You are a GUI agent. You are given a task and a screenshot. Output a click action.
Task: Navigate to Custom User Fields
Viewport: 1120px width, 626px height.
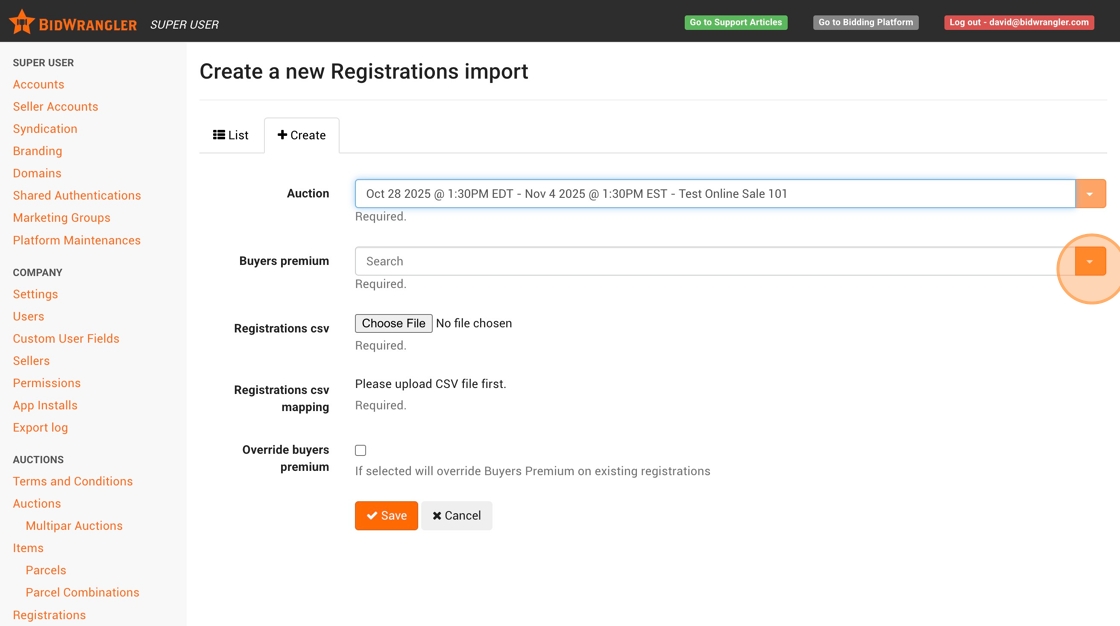[x=66, y=339]
